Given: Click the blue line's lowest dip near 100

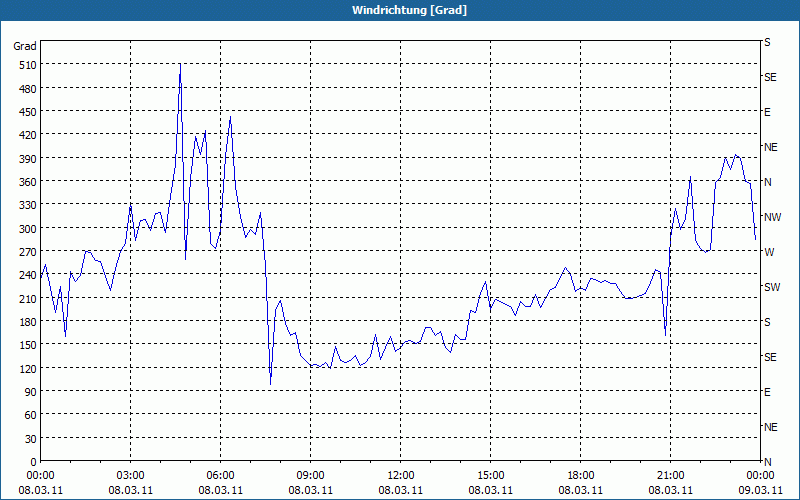Looking at the screenshot, I should [x=270, y=384].
